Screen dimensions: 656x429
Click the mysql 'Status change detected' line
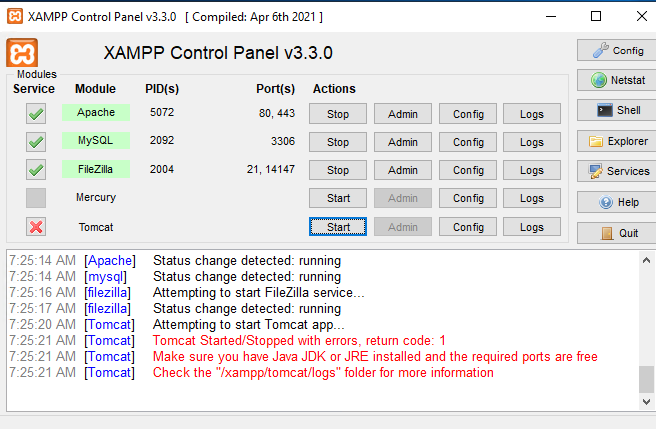[x=247, y=276]
